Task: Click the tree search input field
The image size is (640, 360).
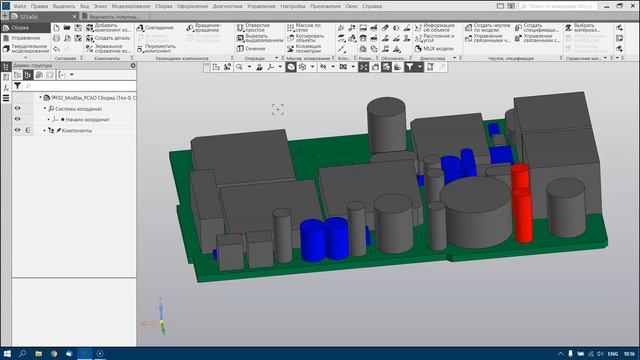Action: click(80, 86)
